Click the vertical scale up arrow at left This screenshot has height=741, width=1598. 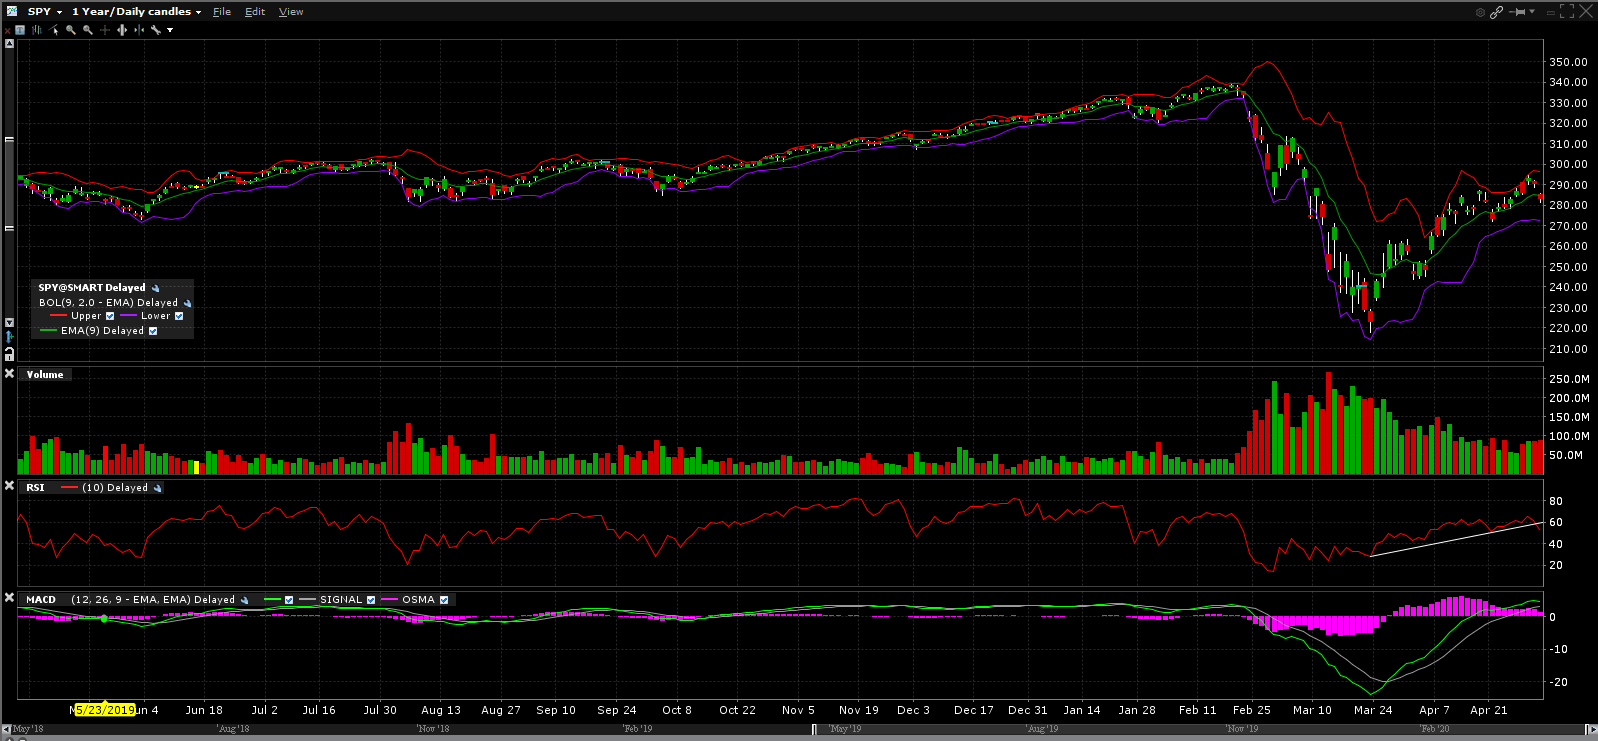pos(9,43)
